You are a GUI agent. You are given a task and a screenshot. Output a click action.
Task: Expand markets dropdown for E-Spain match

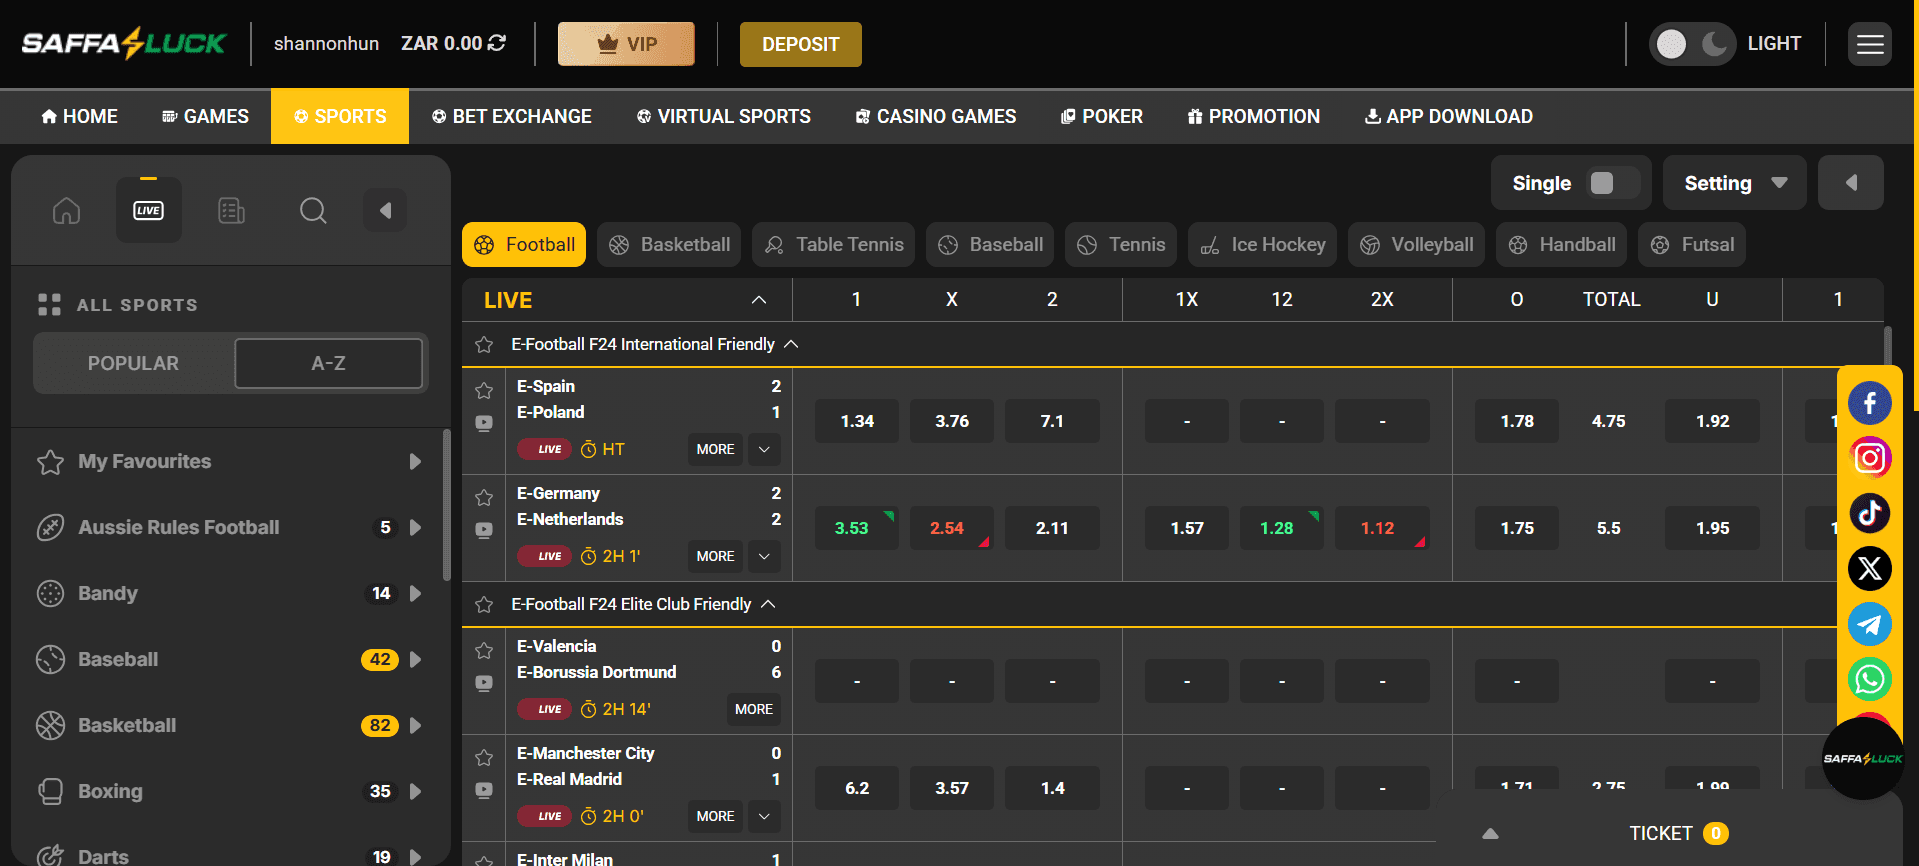764,449
